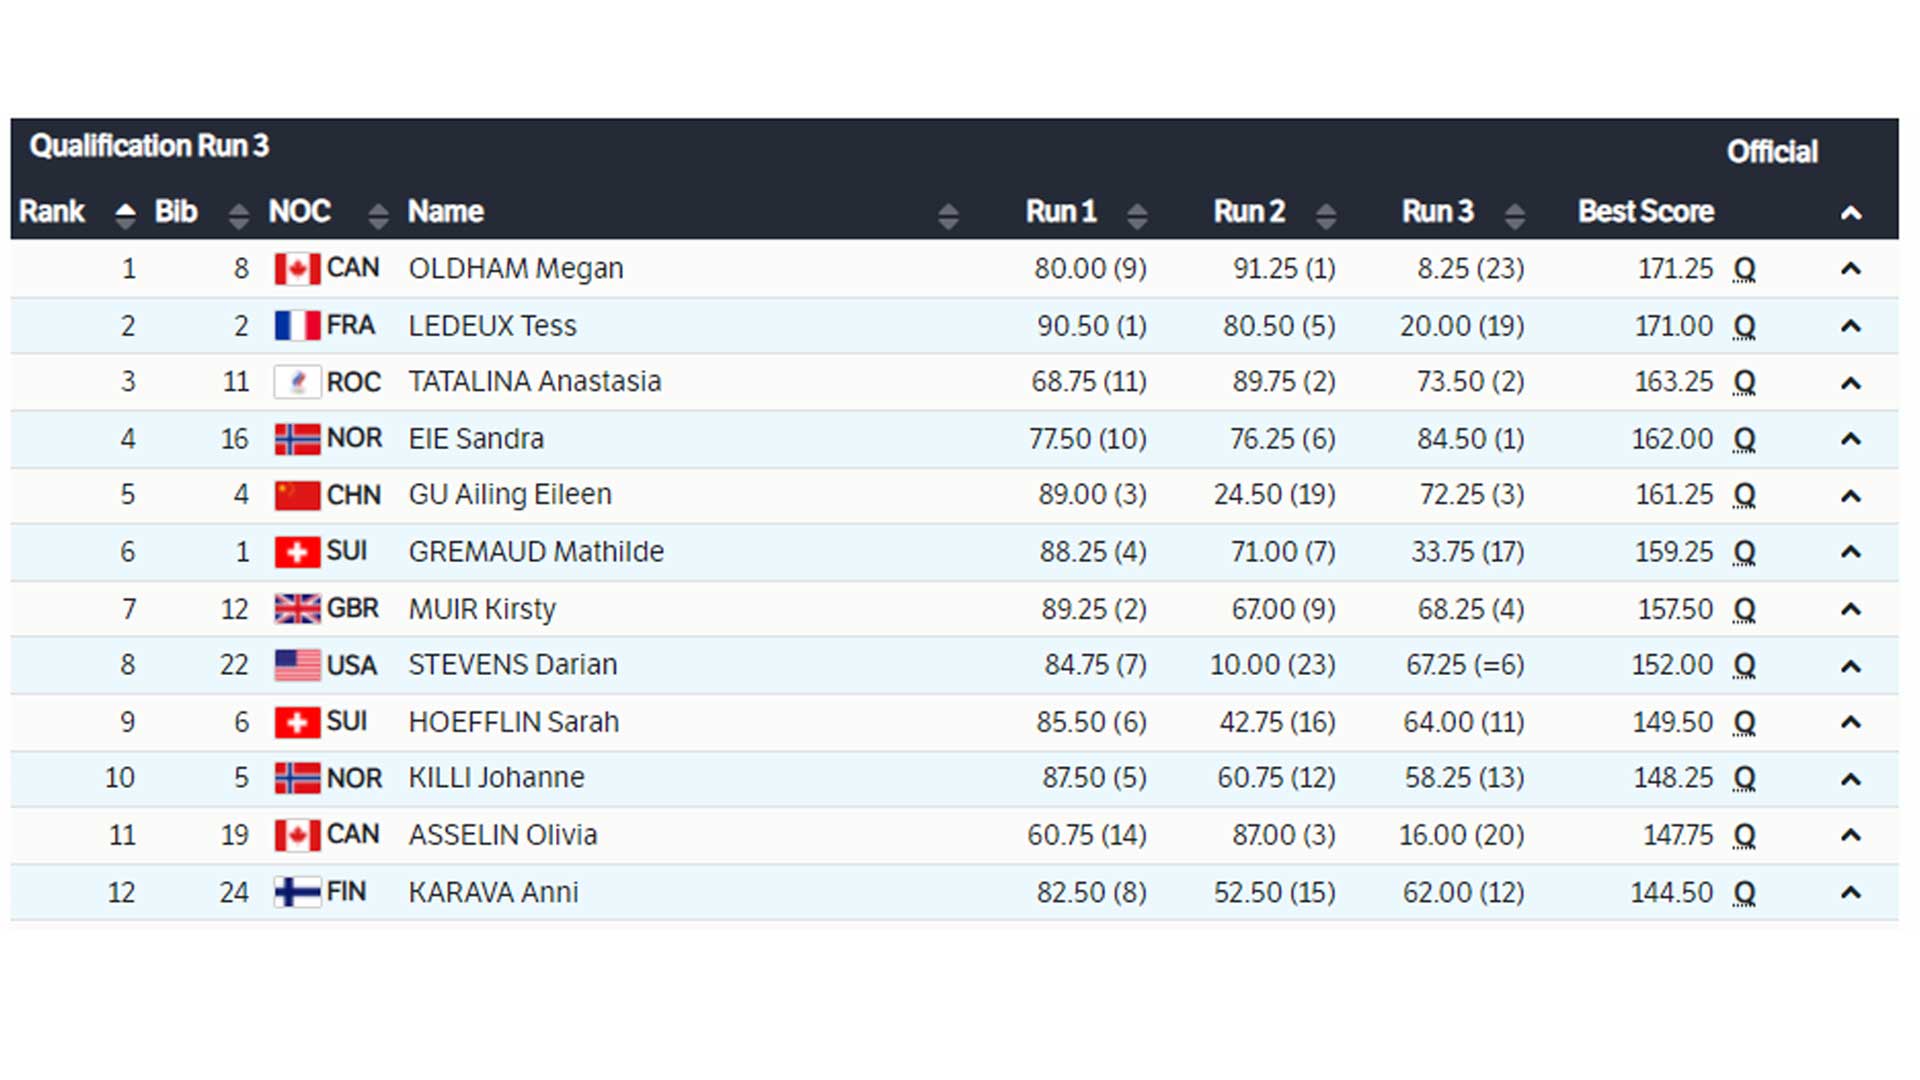1920x1080 pixels.
Task: Open athlete TATALINA Anastasia
Action: (x=534, y=382)
